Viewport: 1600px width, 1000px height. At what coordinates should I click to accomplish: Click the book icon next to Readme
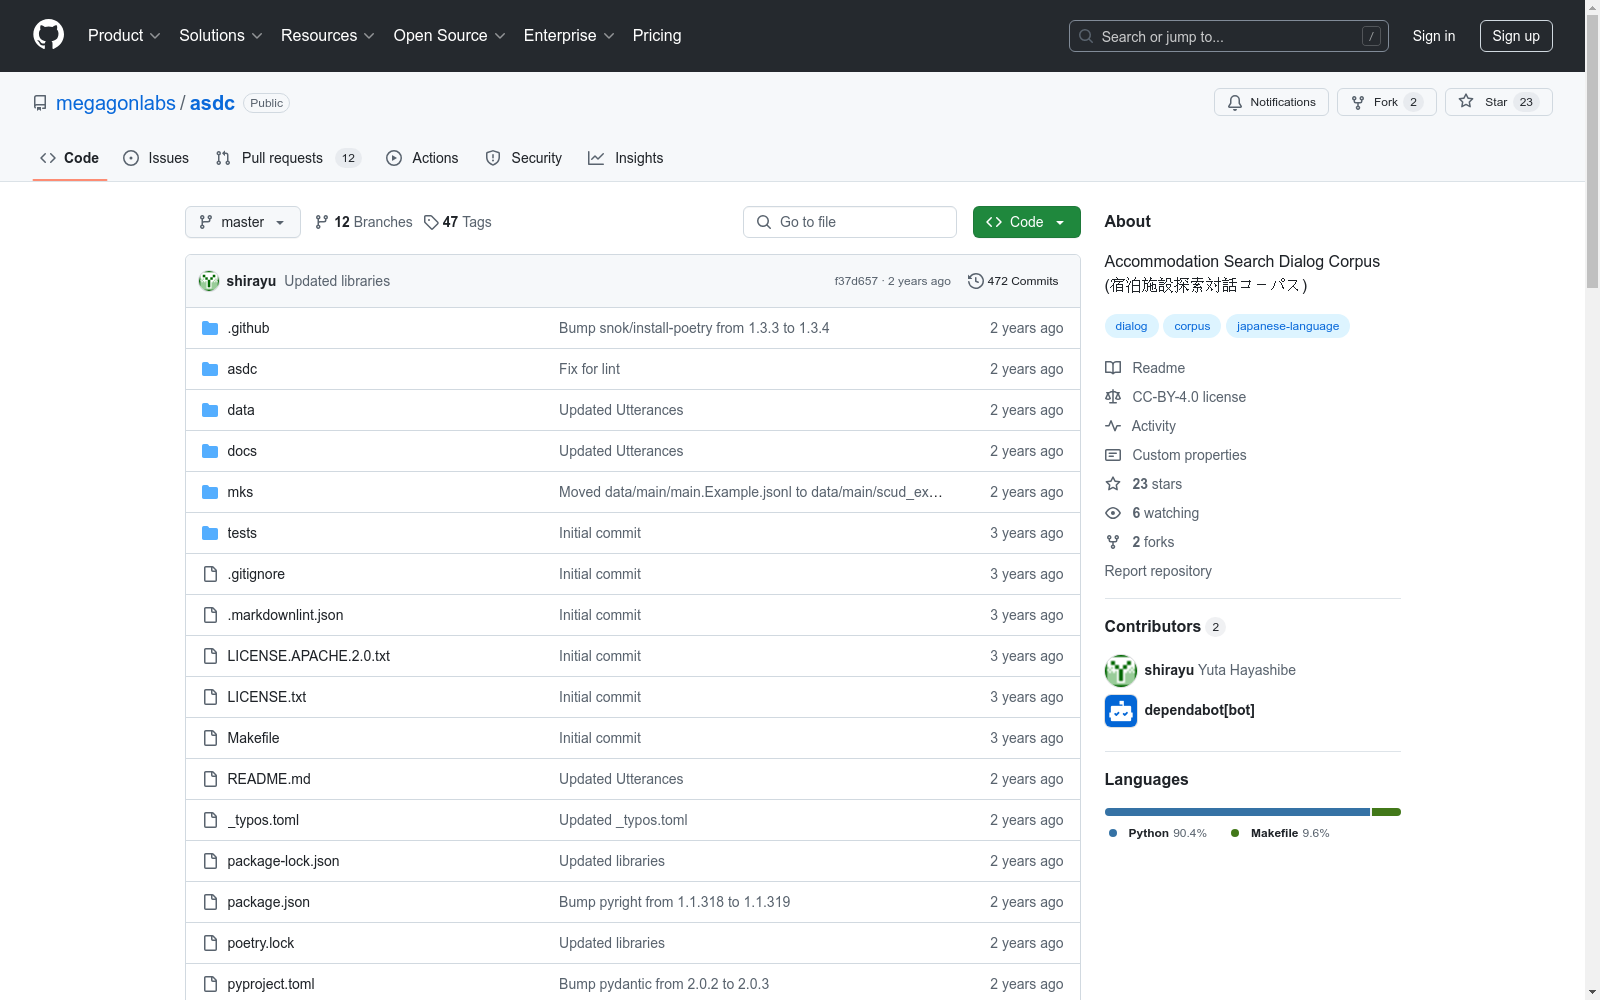(1113, 368)
